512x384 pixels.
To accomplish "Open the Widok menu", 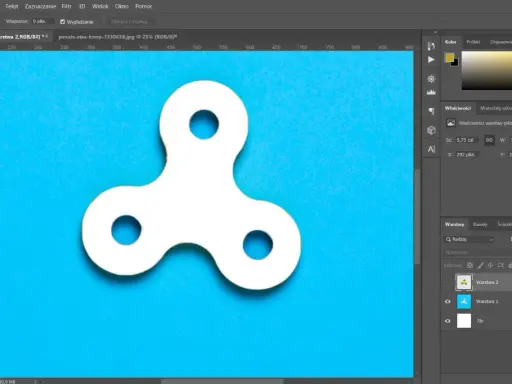I will point(100,6).
